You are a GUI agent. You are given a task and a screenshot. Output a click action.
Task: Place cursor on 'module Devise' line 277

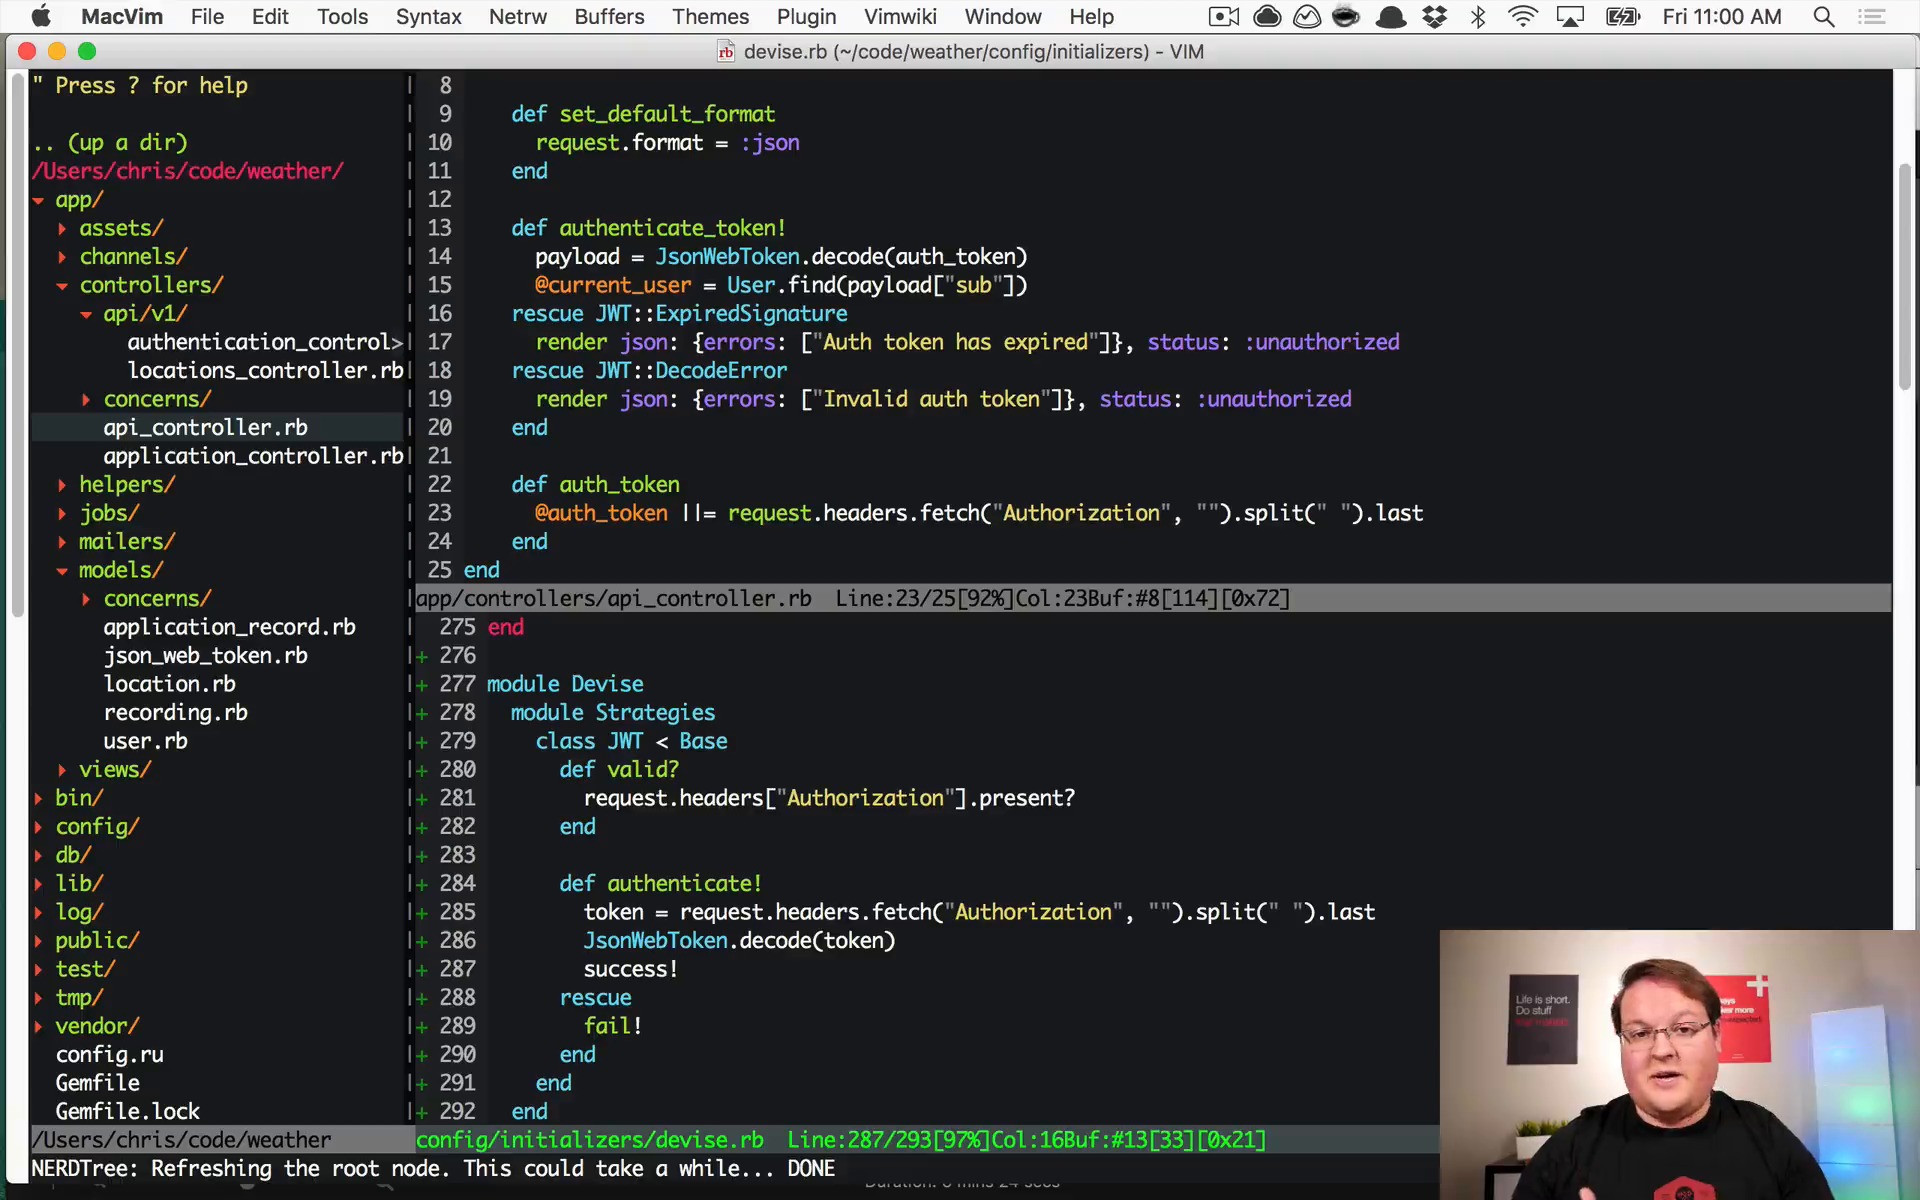(565, 684)
